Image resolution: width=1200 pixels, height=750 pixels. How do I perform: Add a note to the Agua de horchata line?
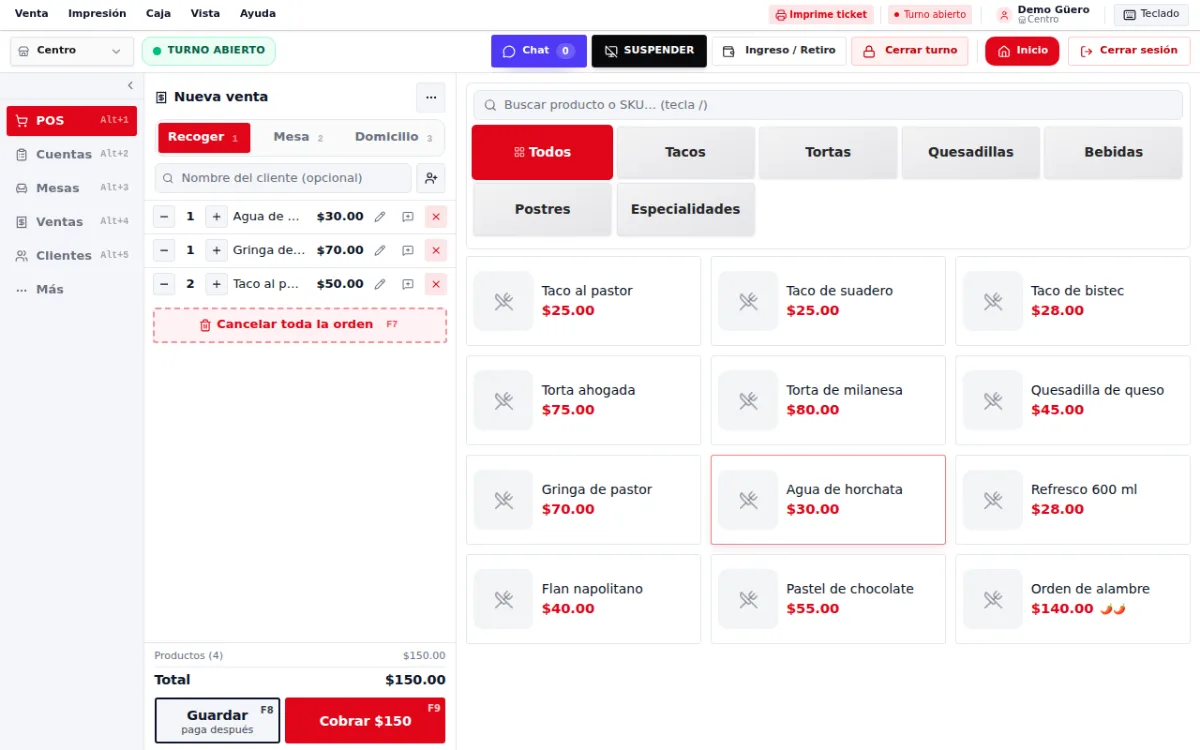pyautogui.click(x=408, y=217)
